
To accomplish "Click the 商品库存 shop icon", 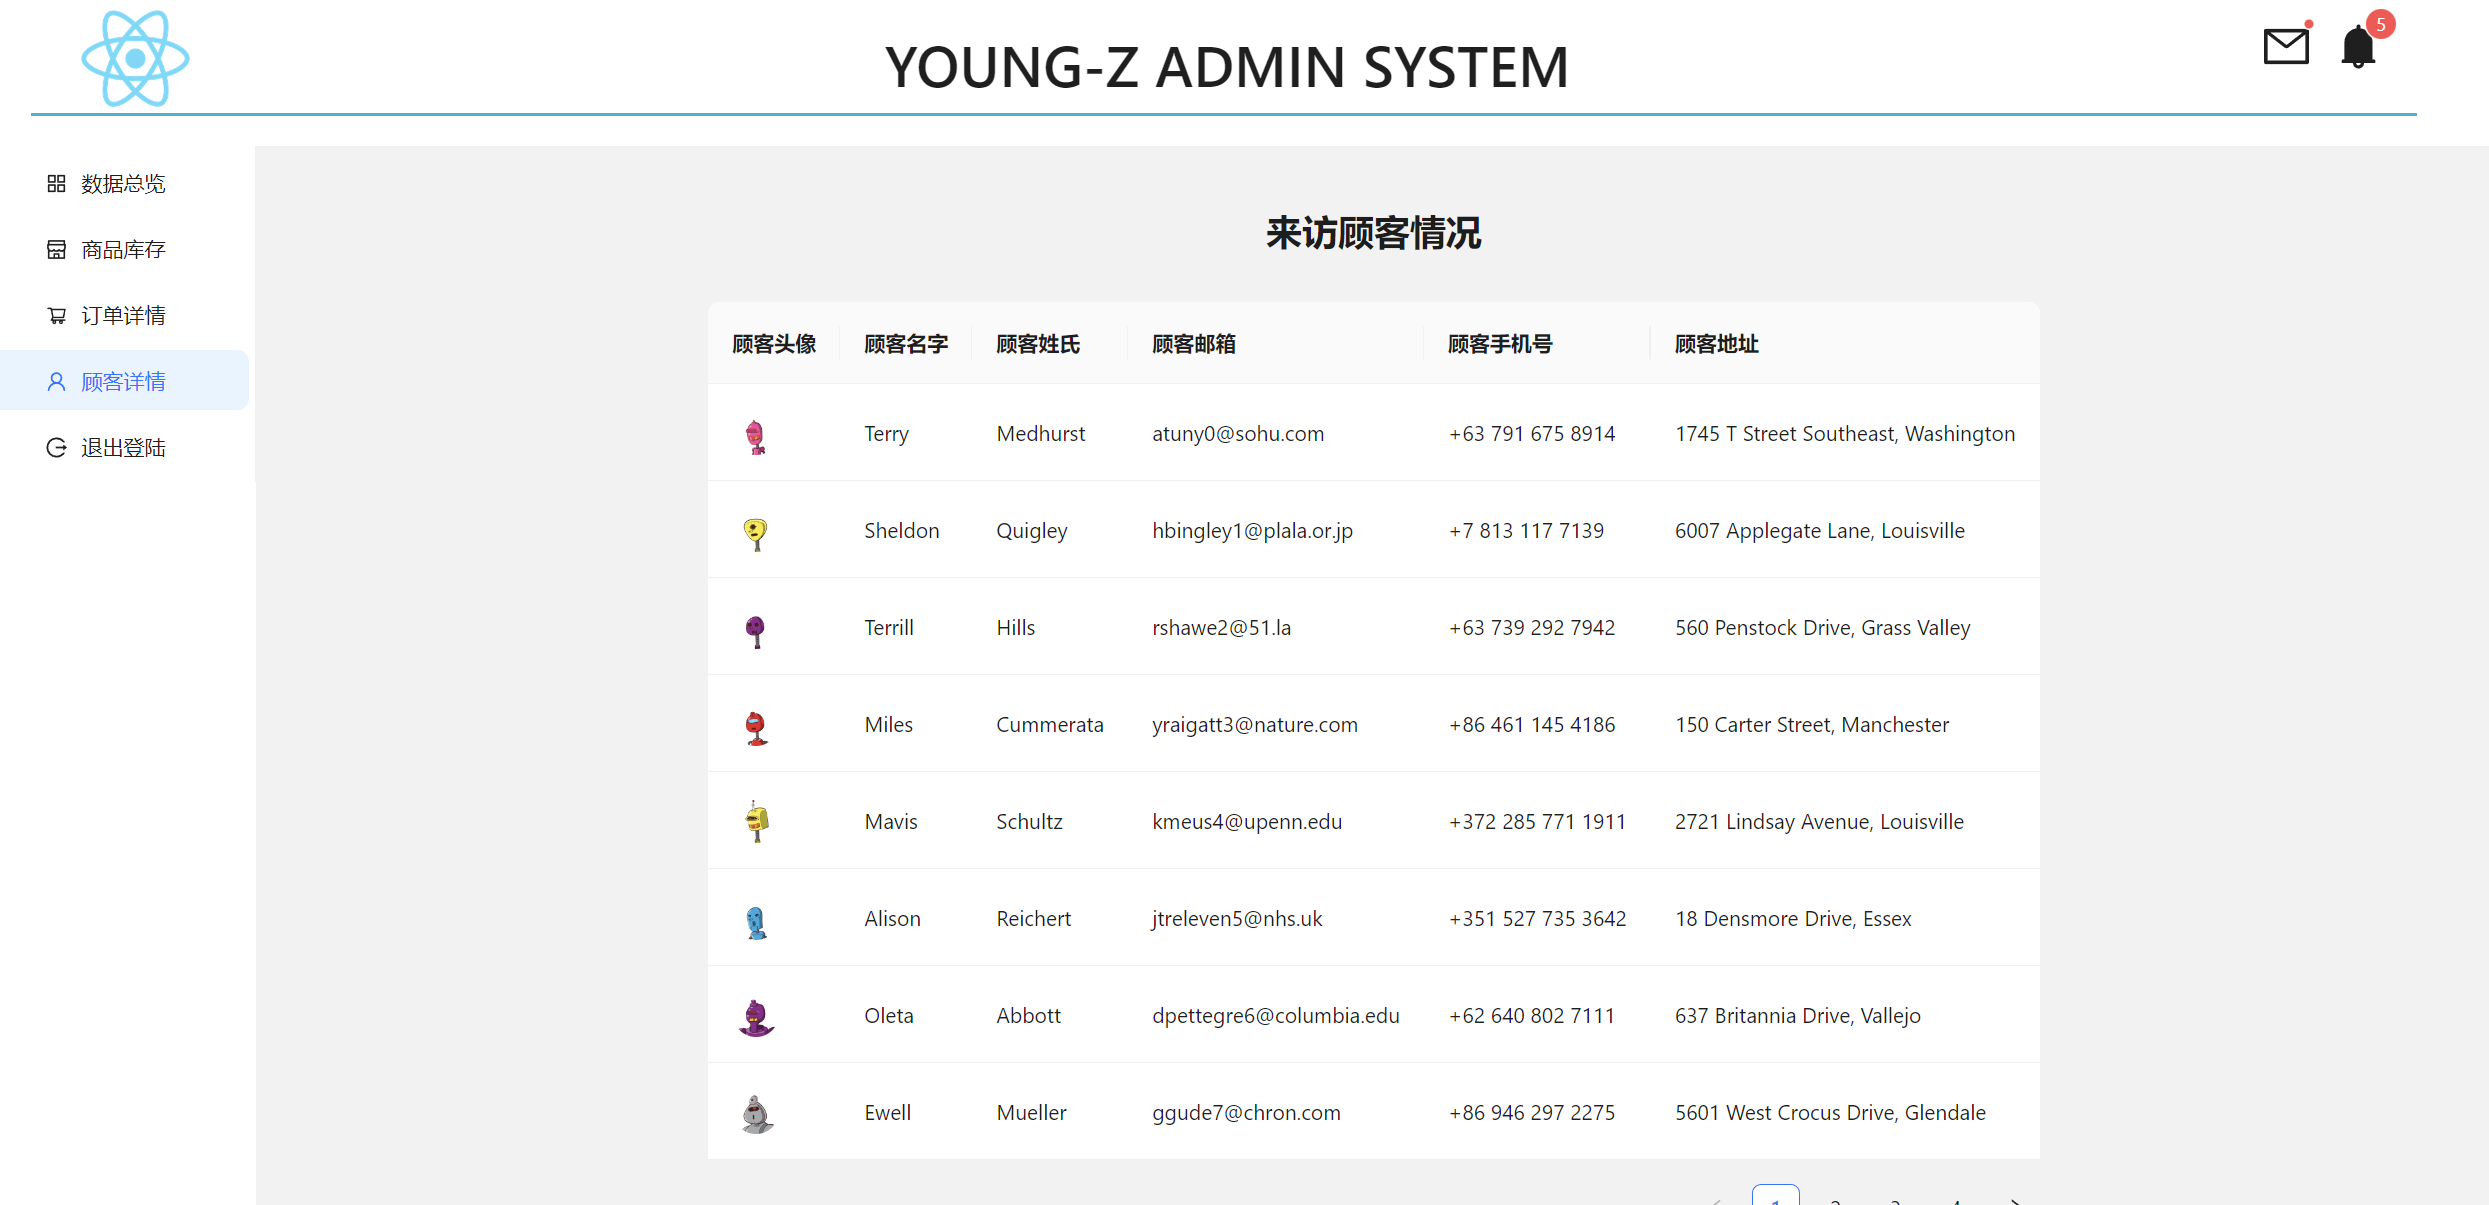I will [x=56, y=250].
